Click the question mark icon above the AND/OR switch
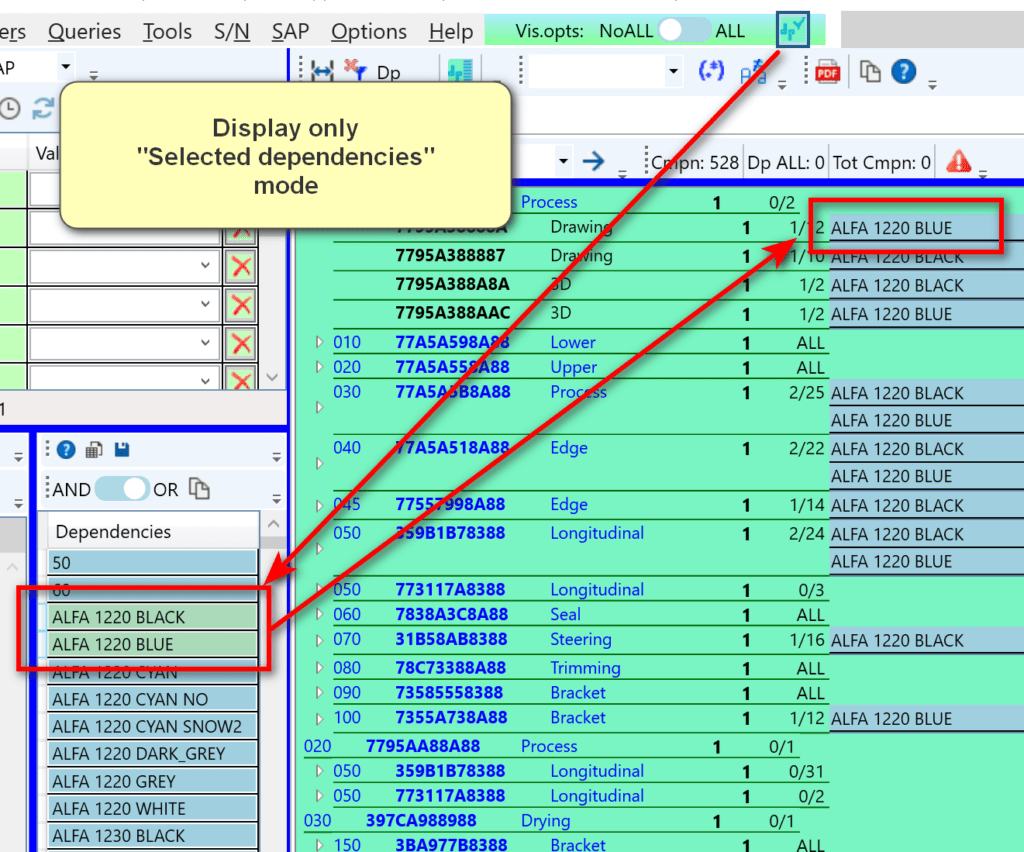 [66, 450]
